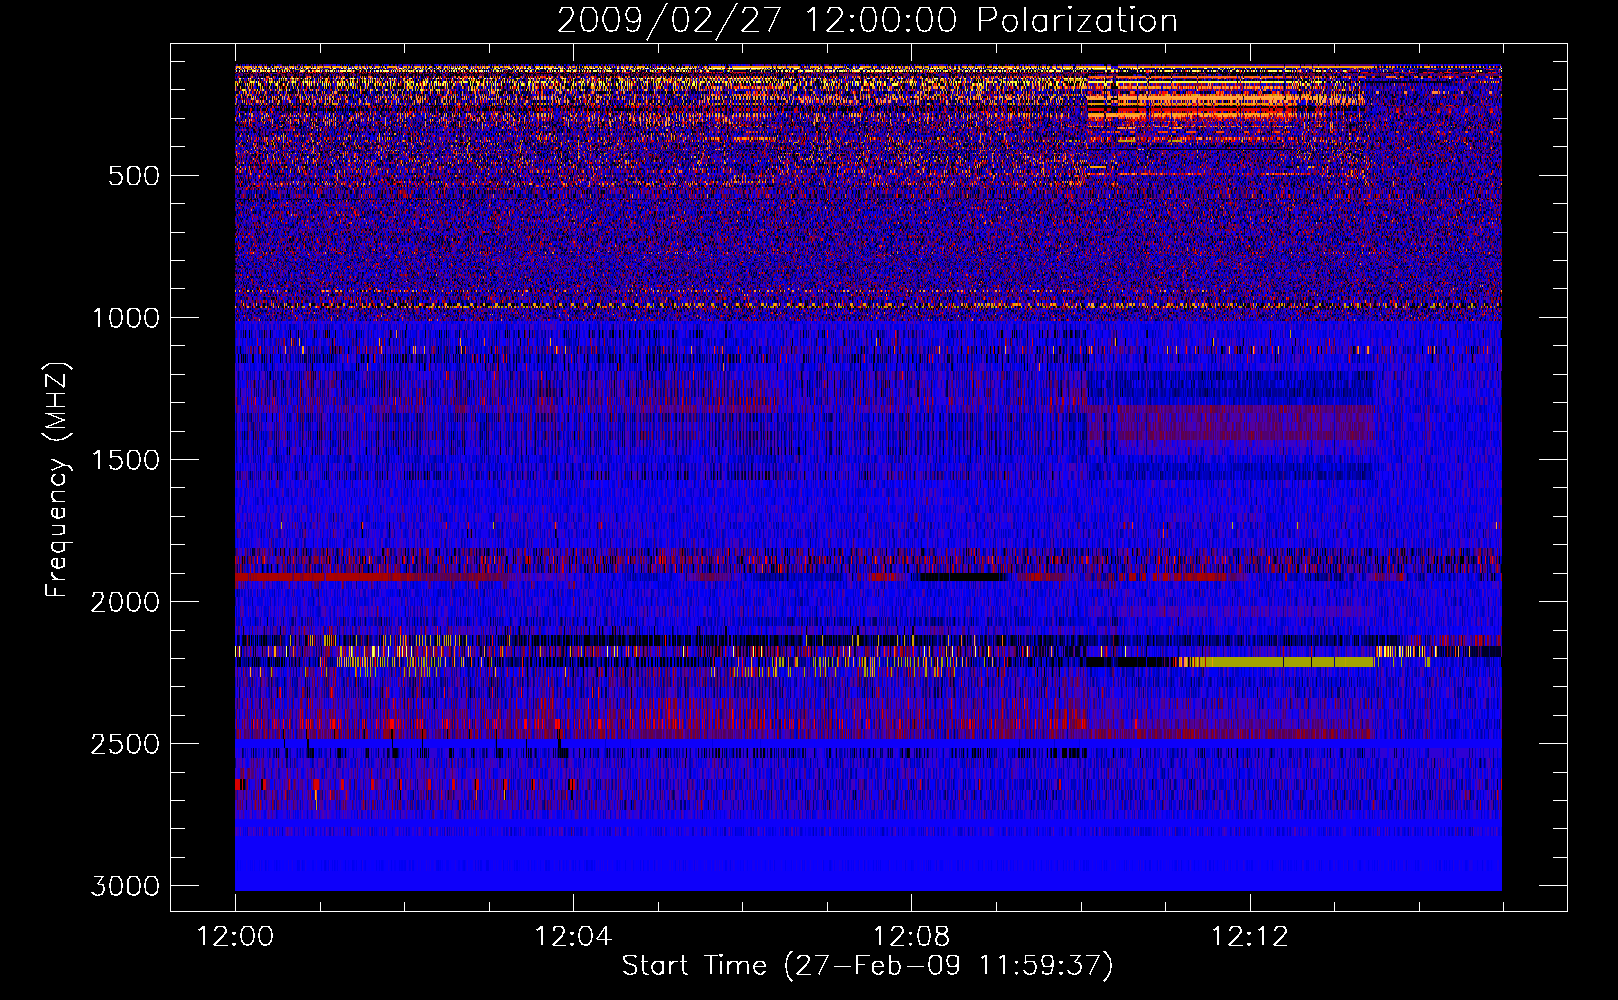This screenshot has height=1000, width=1618.
Task: Click the 1500 frequency tick label
Action: click(126, 460)
